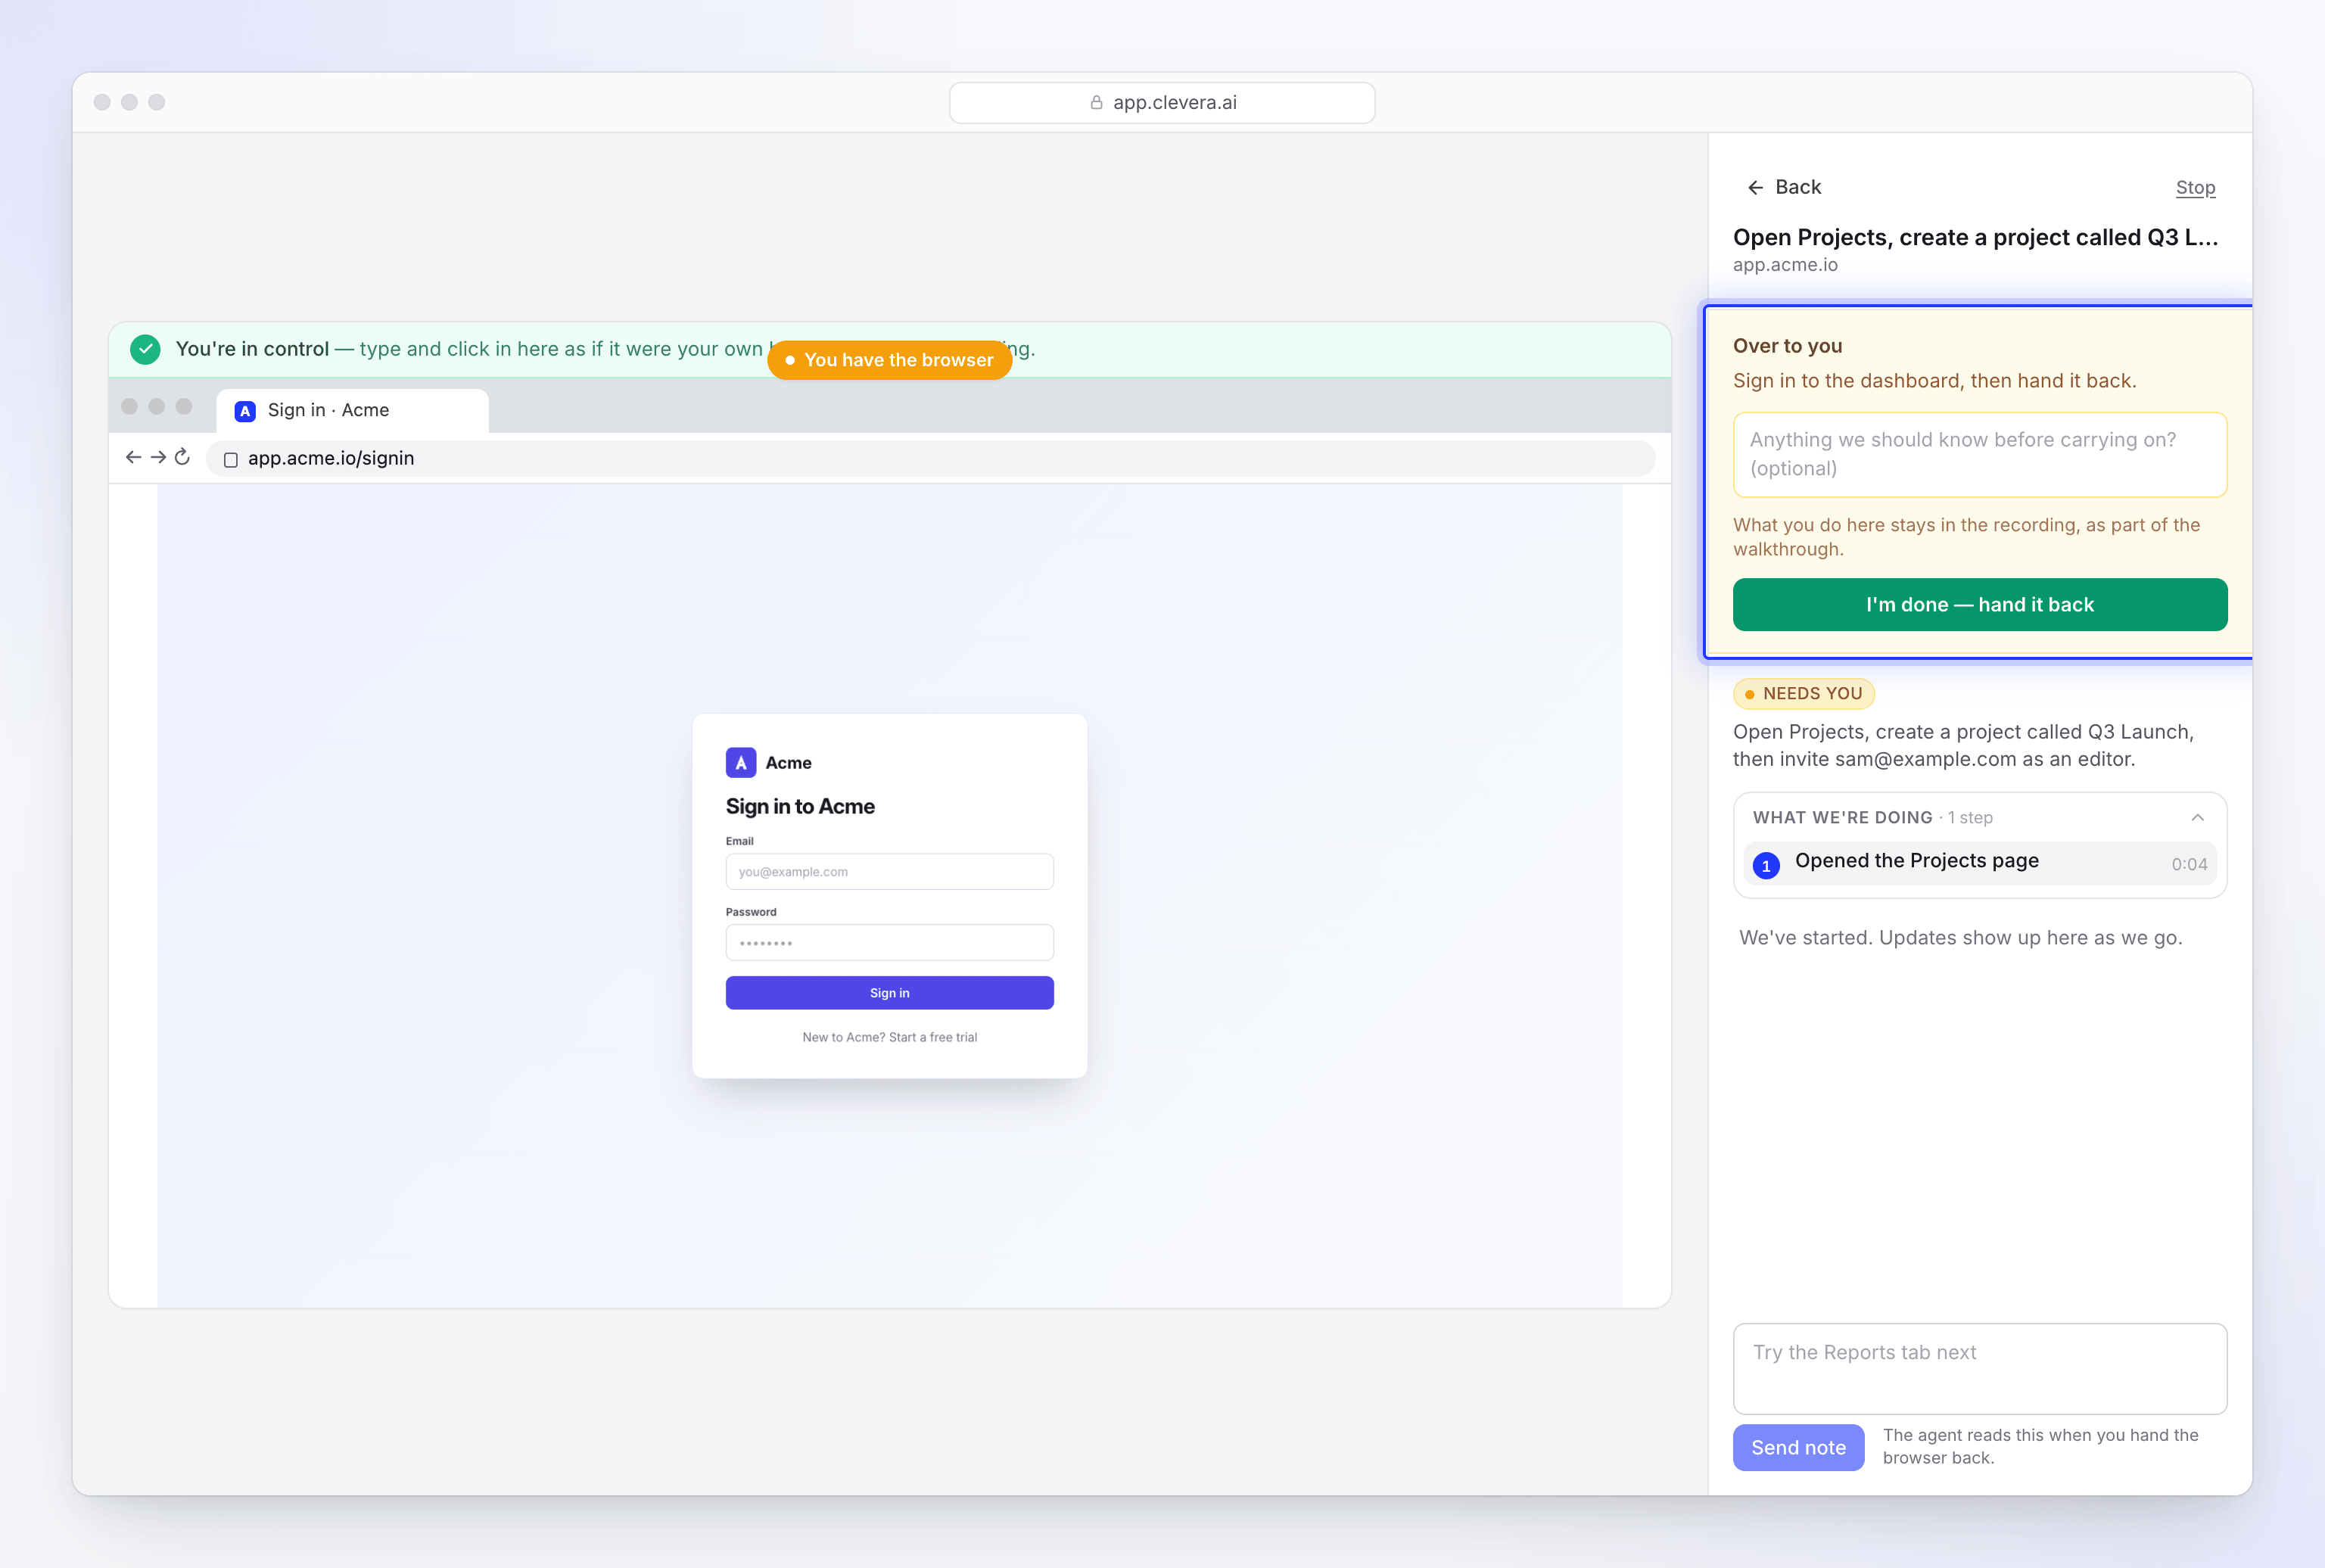
Task: Select step 1 Opened the Projects page
Action: pyautogui.click(x=1980, y=863)
